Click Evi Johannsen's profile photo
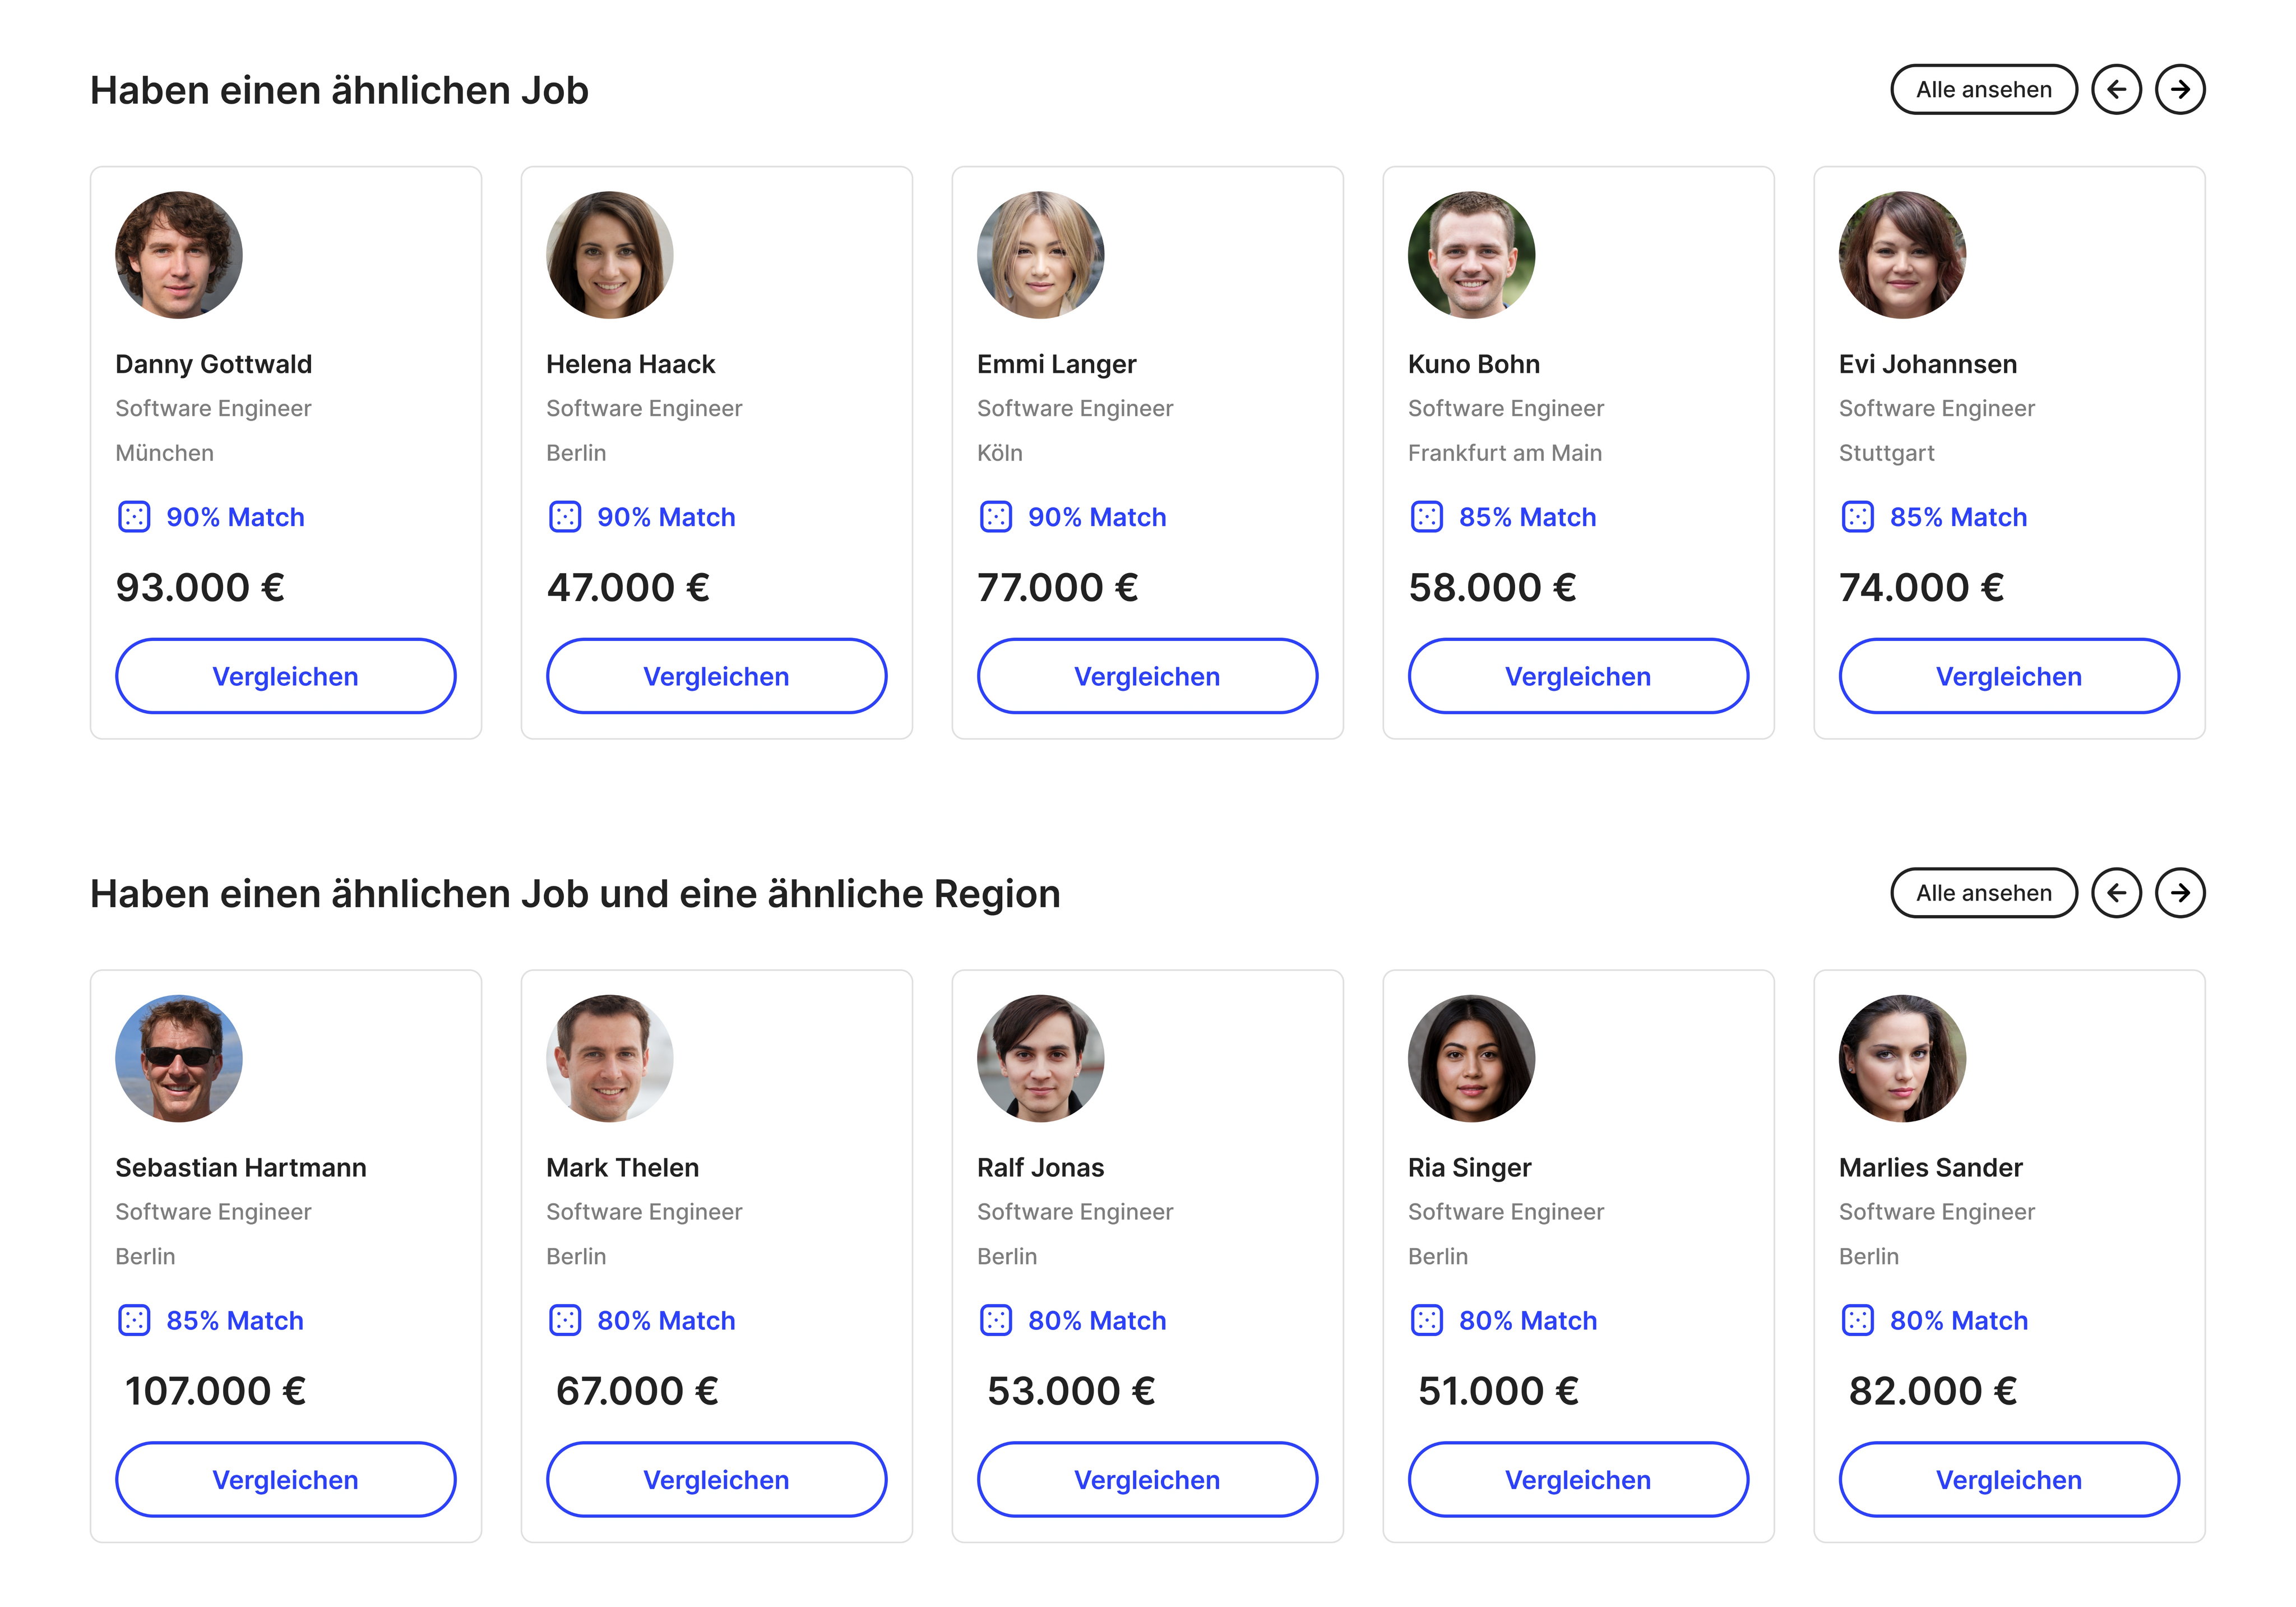The height and width of the screenshot is (1607, 2296). pos(1902,255)
